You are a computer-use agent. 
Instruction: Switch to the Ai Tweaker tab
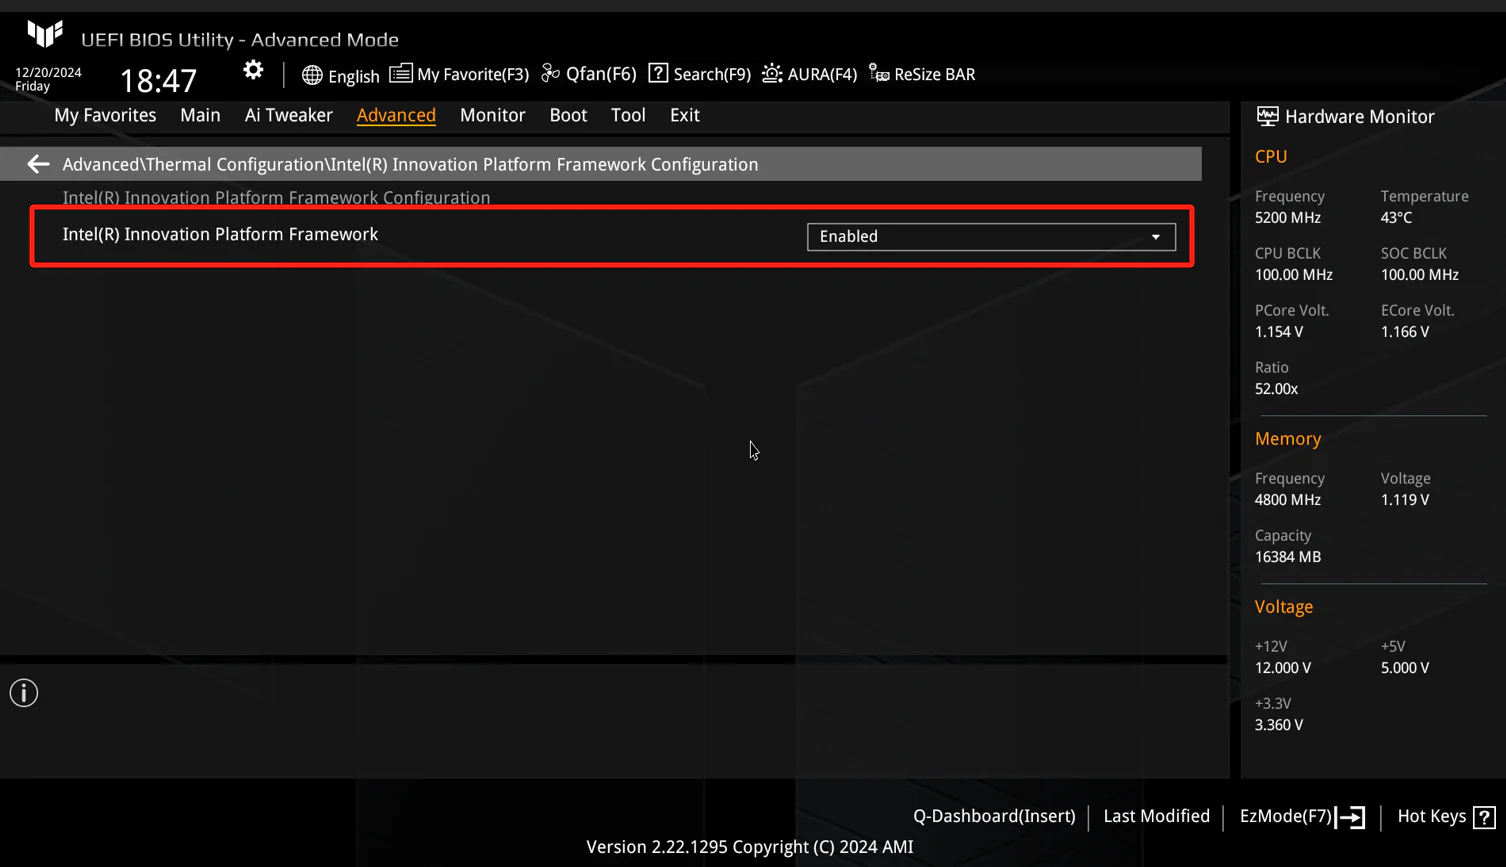[288, 115]
